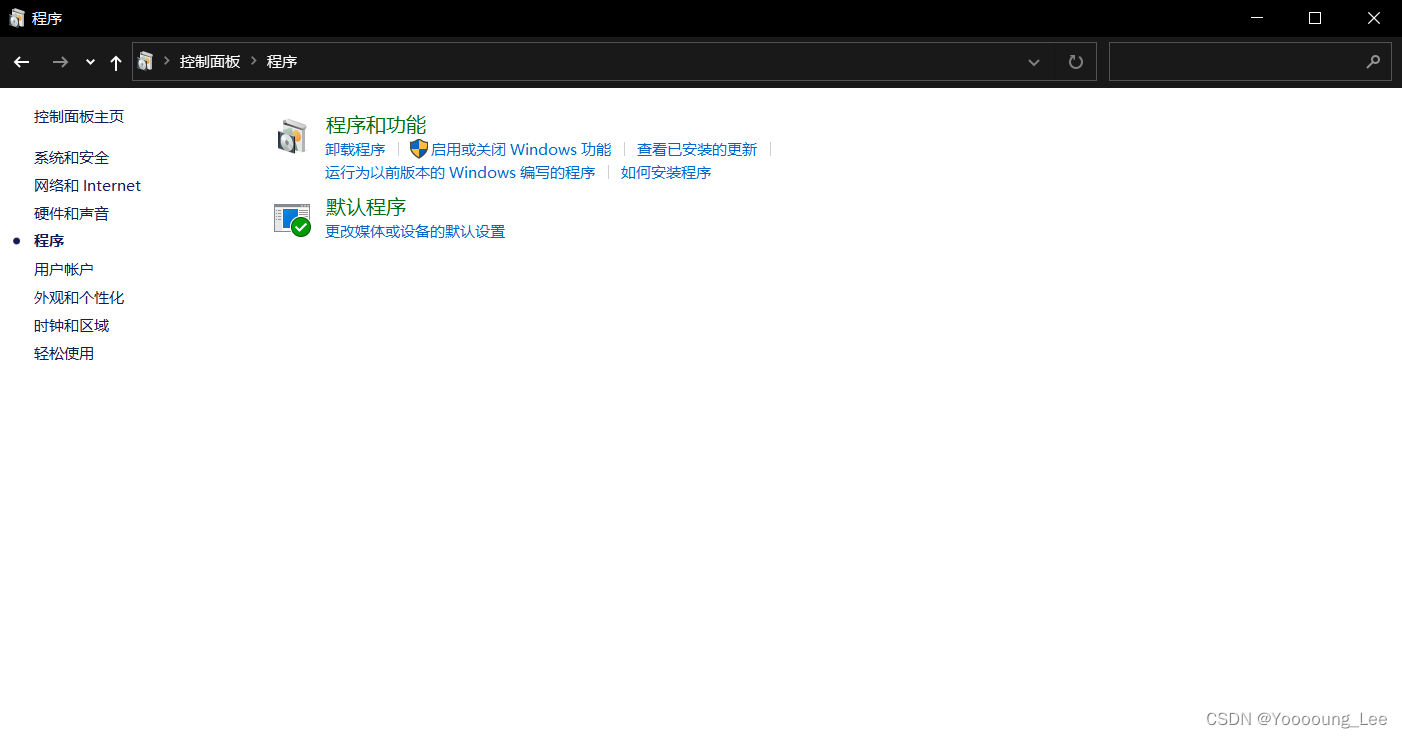Go to 控制面板主页
Viewport: 1402px width, 738px height.
click(x=79, y=116)
